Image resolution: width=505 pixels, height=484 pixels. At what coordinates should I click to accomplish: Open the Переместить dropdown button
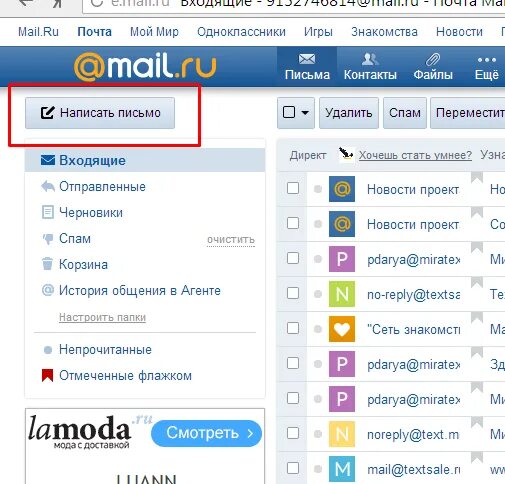(x=468, y=113)
